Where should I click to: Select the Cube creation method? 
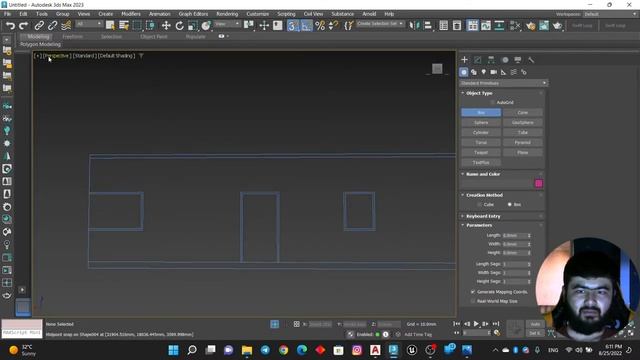click(480, 204)
